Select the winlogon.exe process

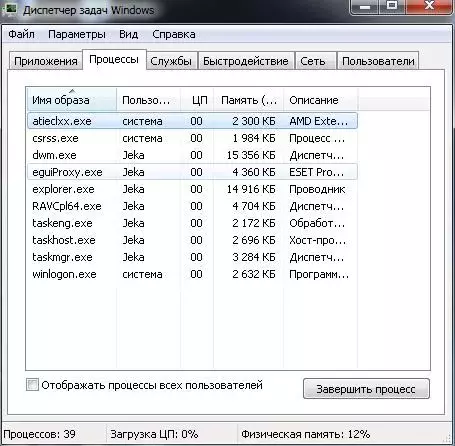tap(192, 274)
